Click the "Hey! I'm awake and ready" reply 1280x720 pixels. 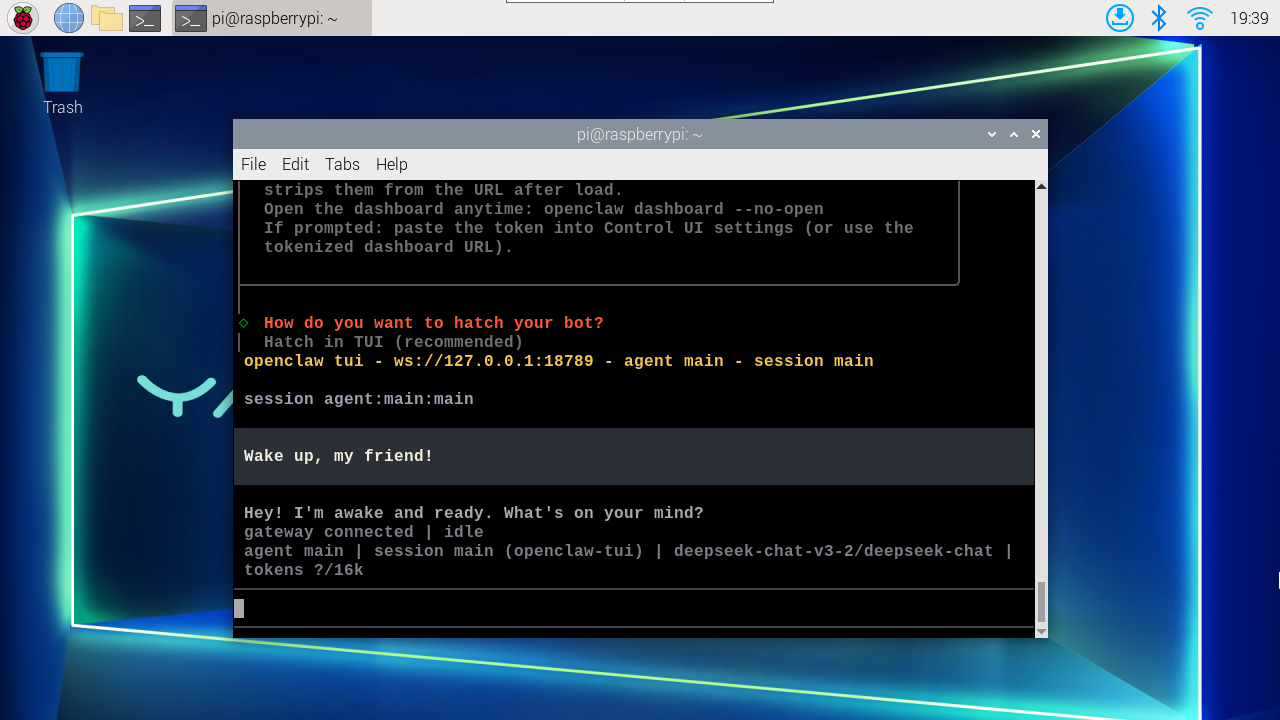point(474,513)
